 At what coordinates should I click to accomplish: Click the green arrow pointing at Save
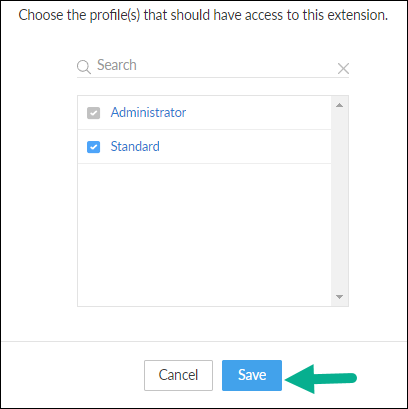click(x=321, y=379)
